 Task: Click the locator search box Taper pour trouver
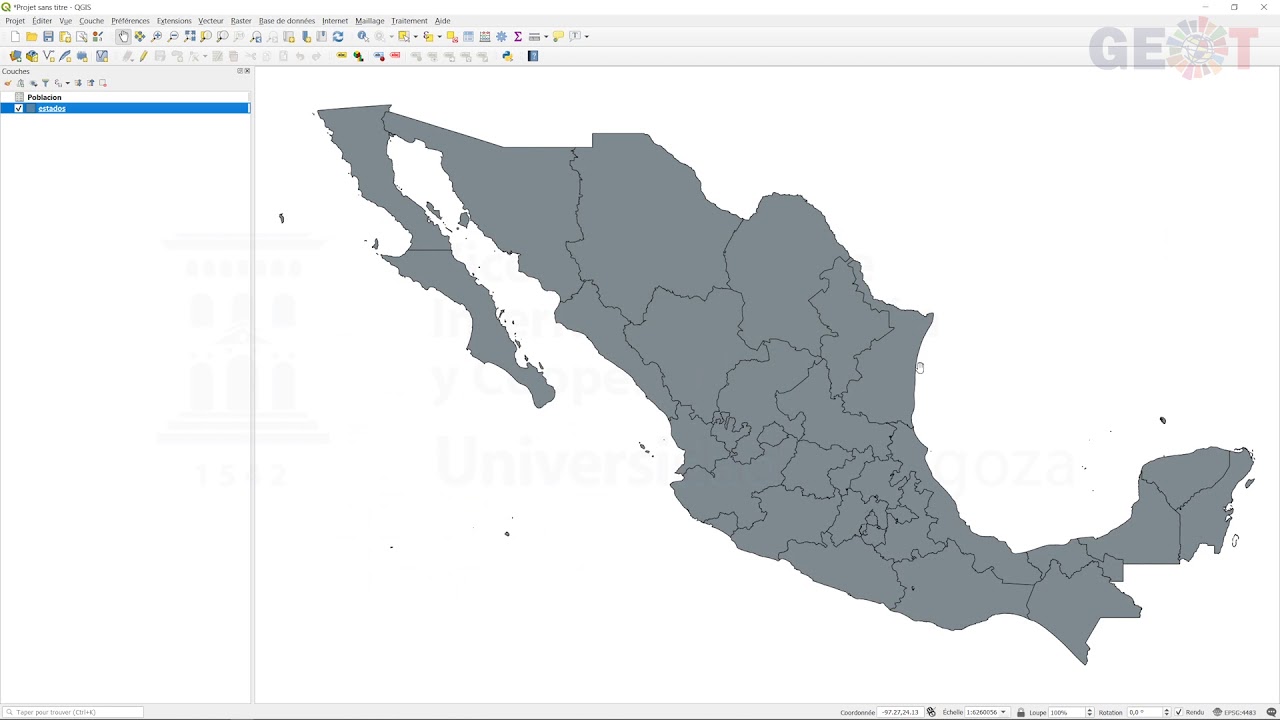point(73,712)
